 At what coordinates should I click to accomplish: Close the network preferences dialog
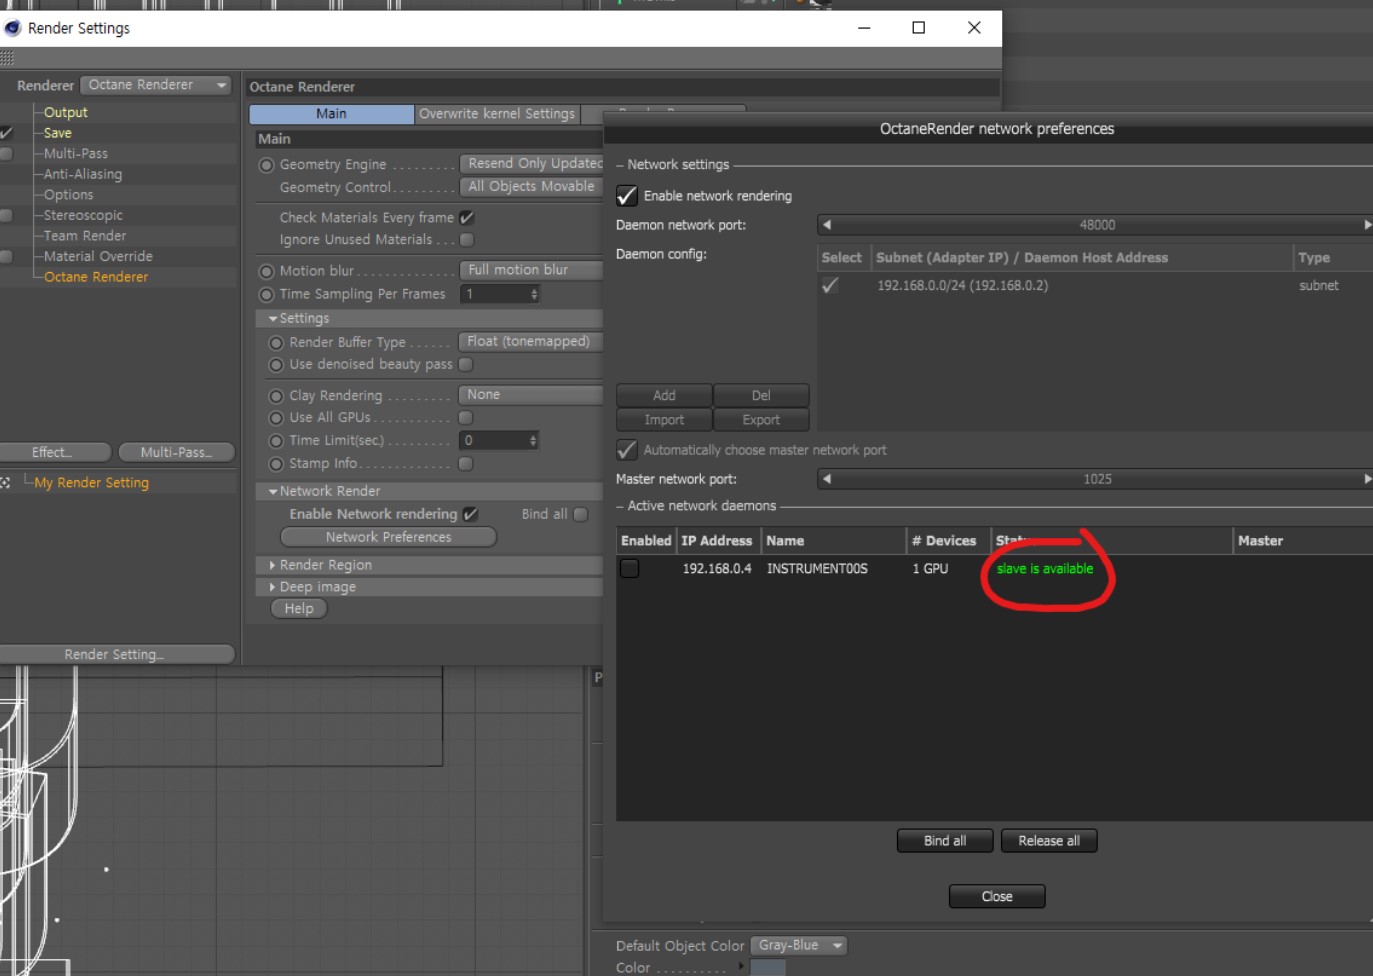[997, 897]
